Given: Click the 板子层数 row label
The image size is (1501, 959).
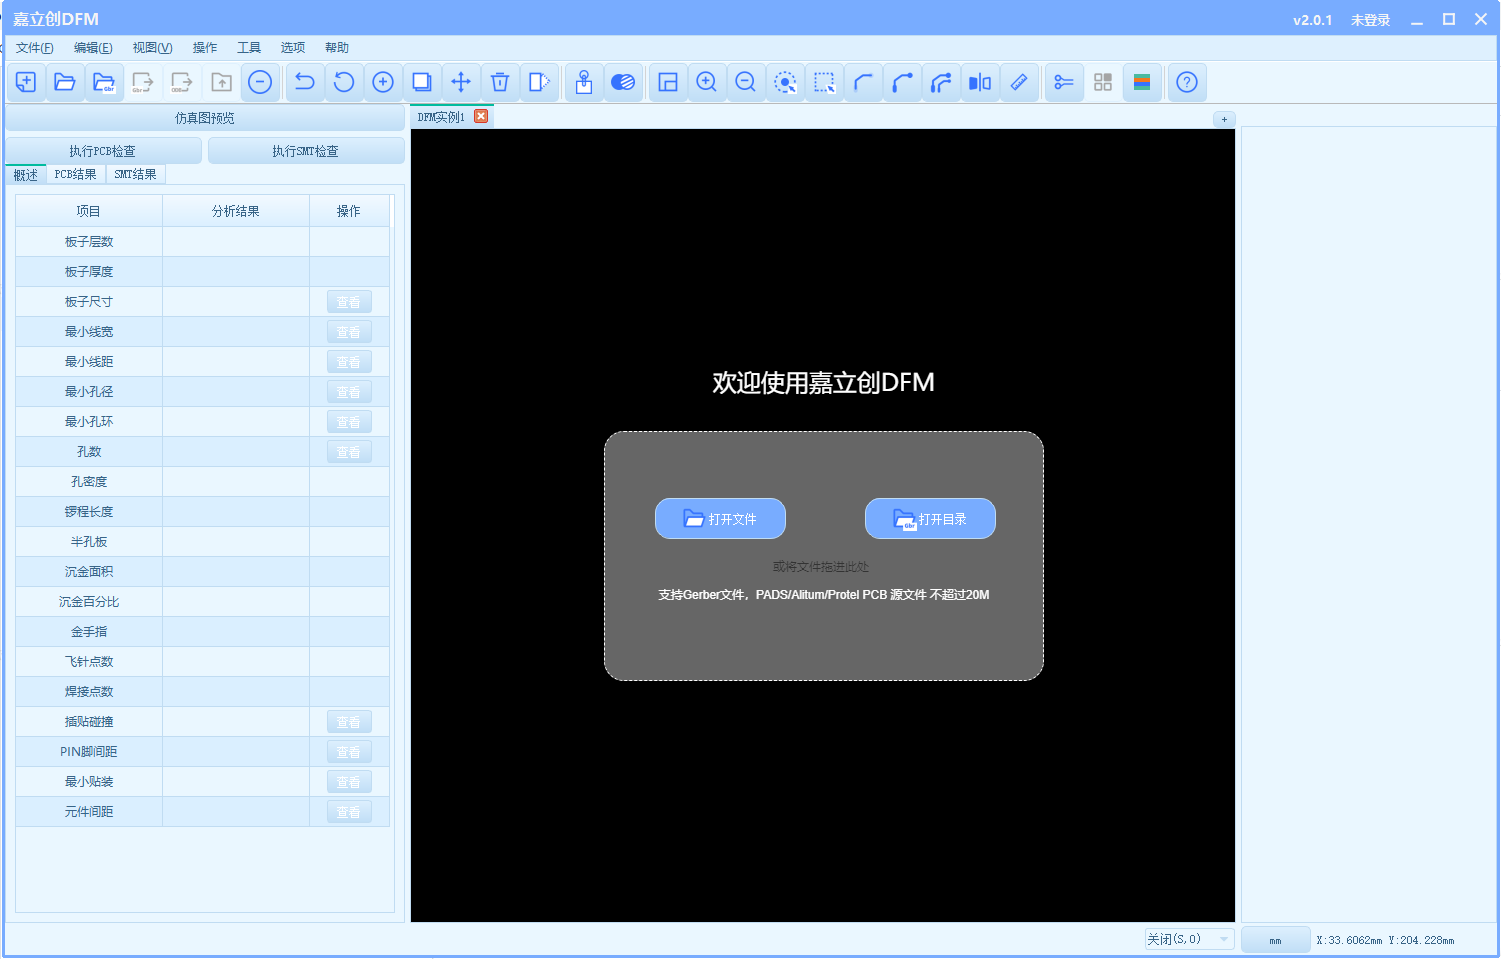Looking at the screenshot, I should (89, 242).
